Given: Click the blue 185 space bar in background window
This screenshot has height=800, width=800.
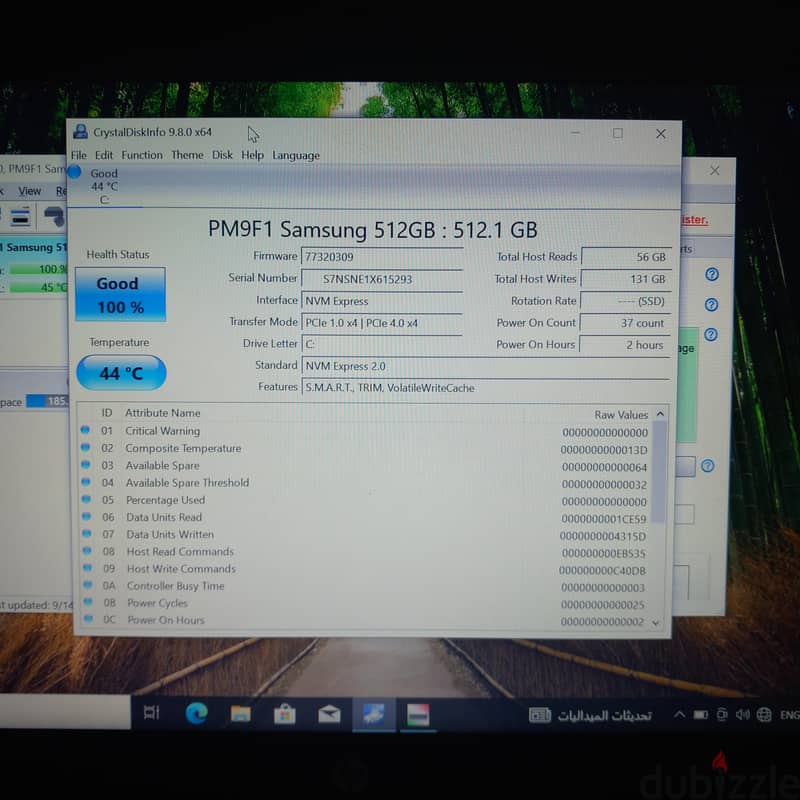Looking at the screenshot, I should pyautogui.click(x=46, y=401).
